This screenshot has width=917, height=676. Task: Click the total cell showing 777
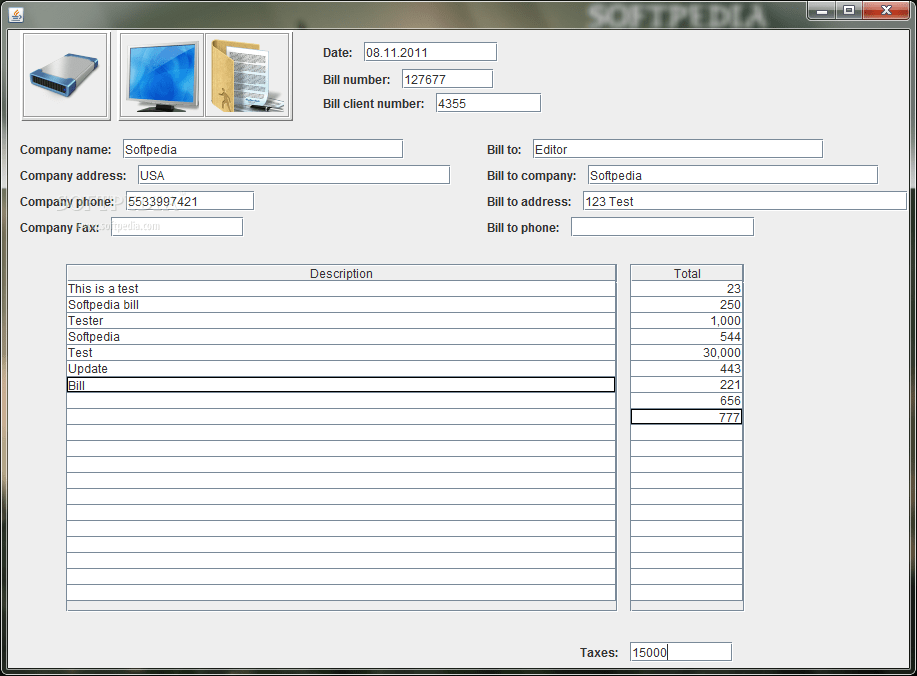[687, 417]
